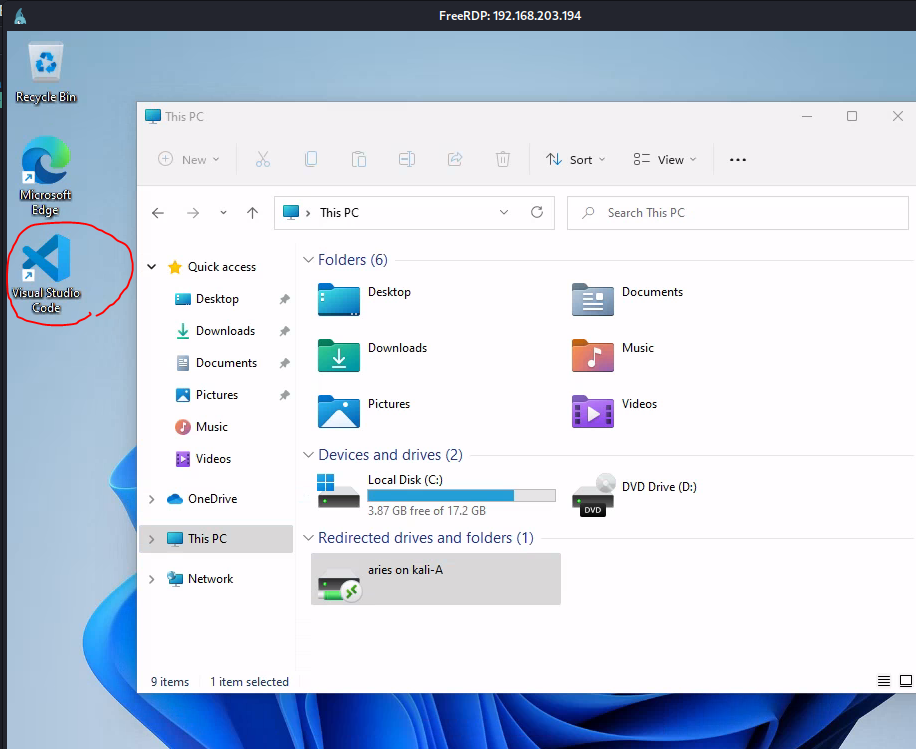Screen dimensions: 916x749
Task: Click This PC breadcrumb in address bar
Action: tap(339, 213)
